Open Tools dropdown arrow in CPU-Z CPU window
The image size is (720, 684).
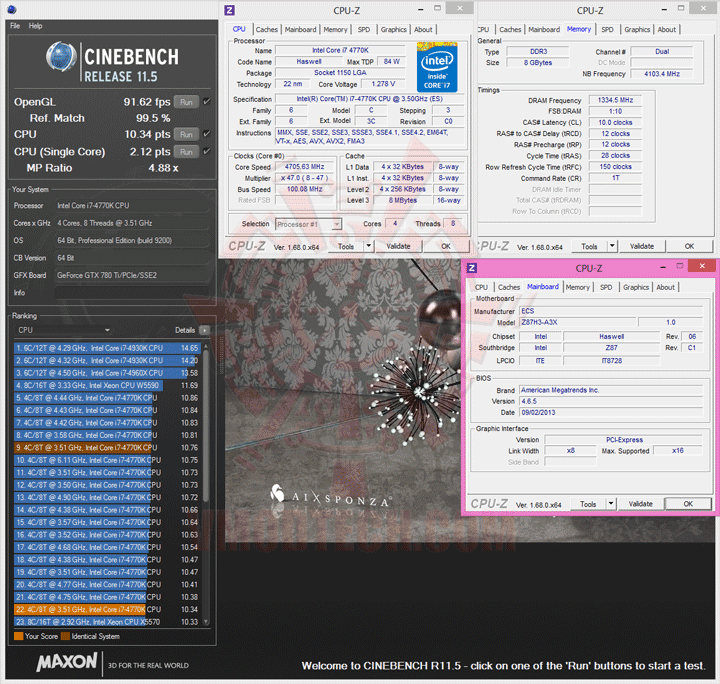coord(369,246)
